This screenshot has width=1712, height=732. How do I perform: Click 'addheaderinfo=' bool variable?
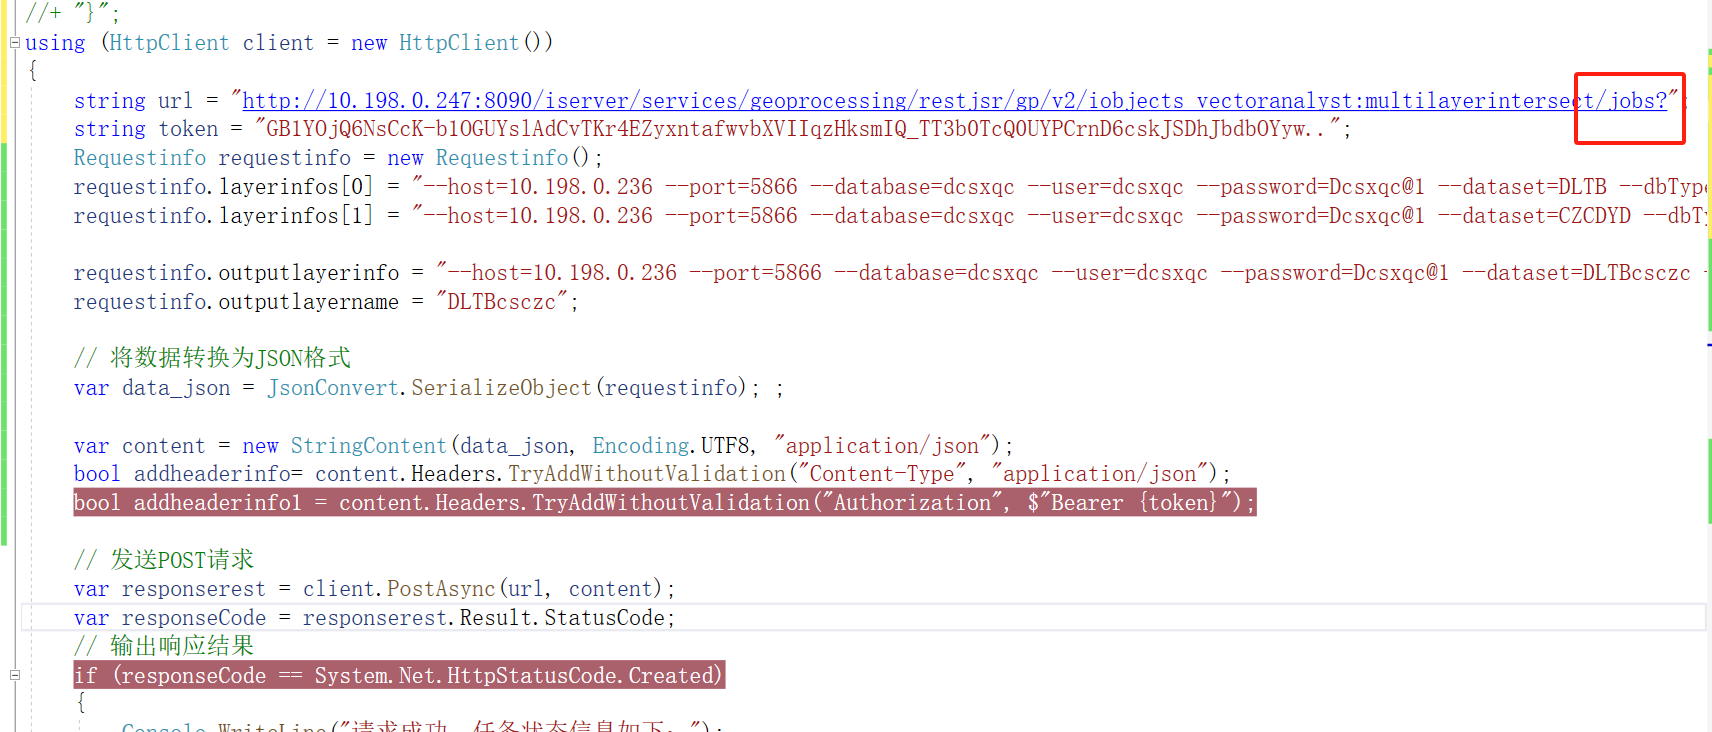pyautogui.click(x=218, y=474)
